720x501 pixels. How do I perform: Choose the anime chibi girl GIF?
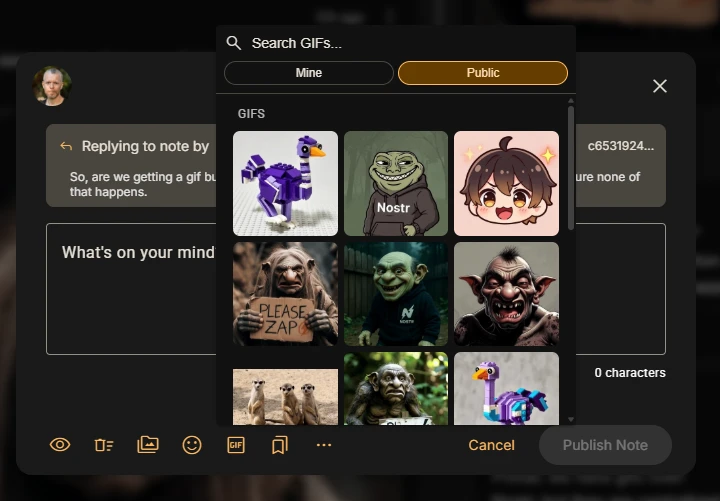(x=506, y=184)
